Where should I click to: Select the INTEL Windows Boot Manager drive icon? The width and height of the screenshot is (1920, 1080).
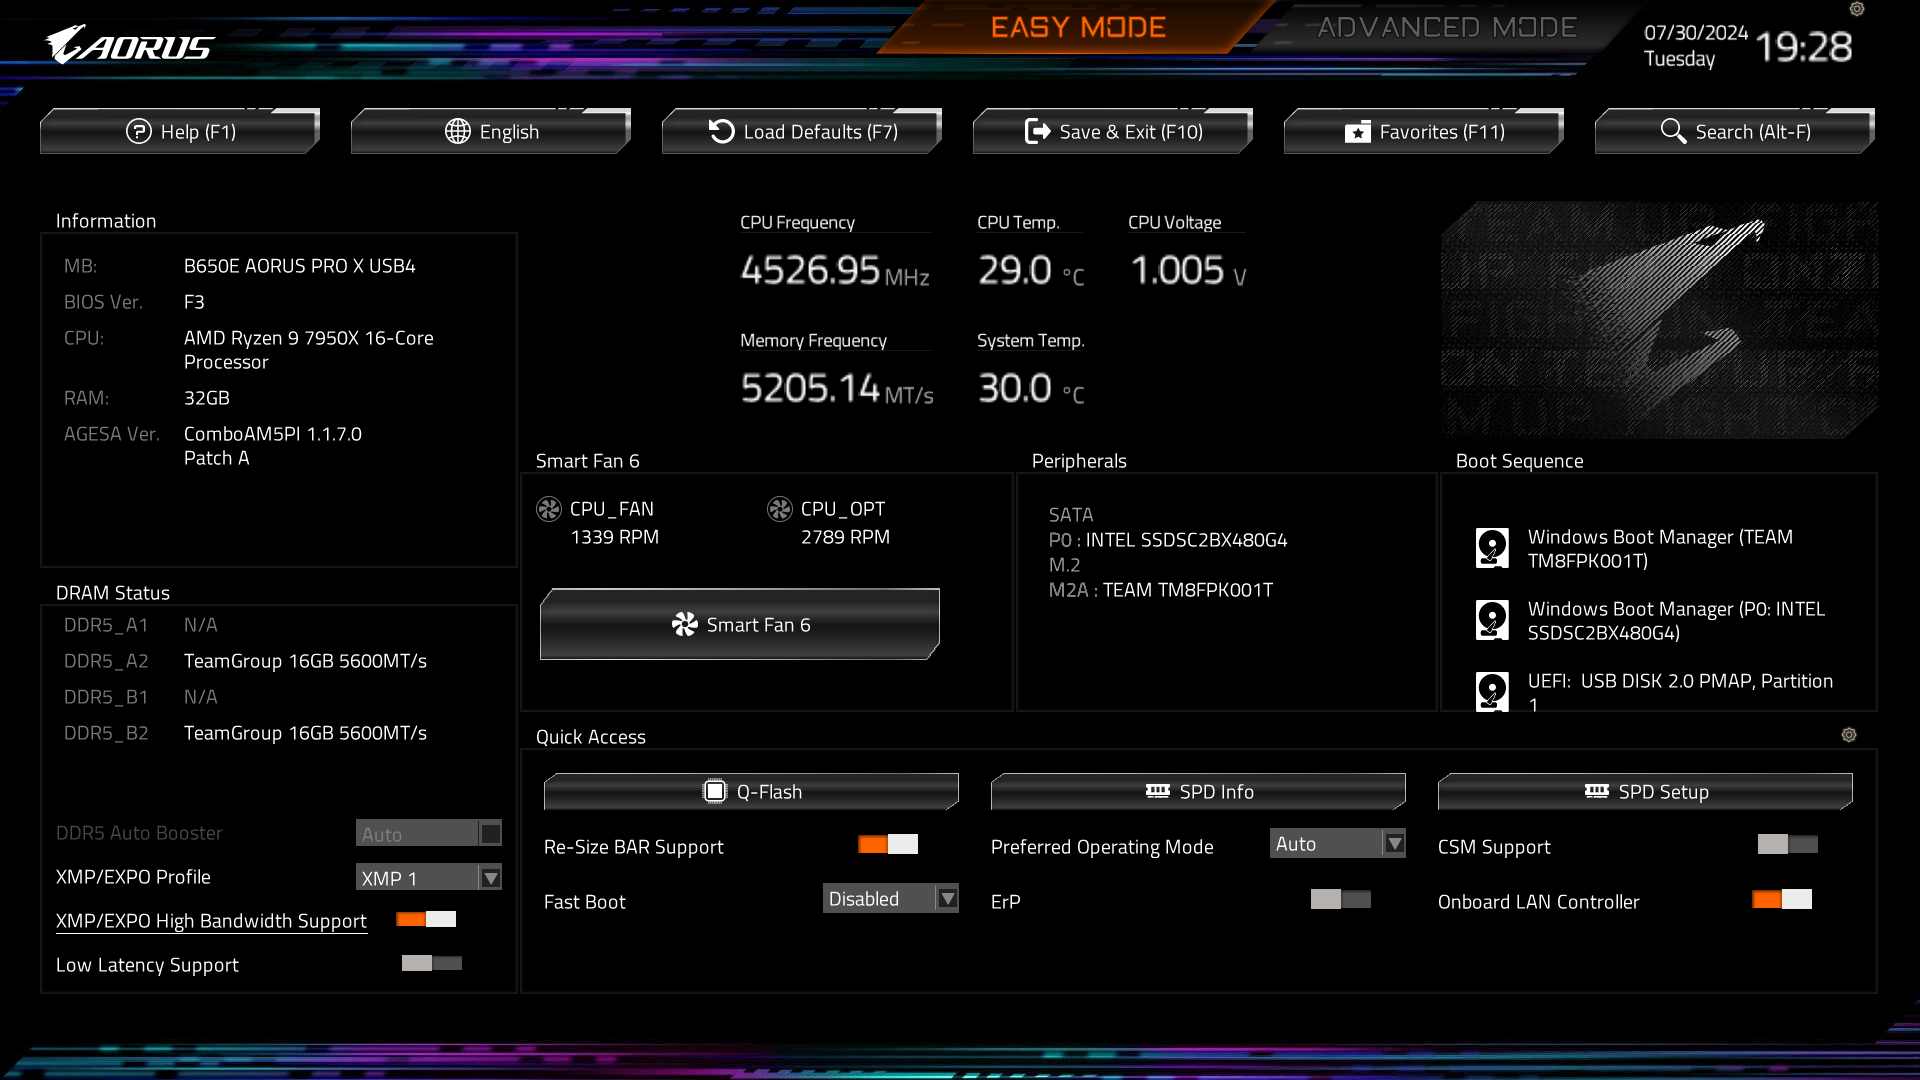pos(1492,620)
